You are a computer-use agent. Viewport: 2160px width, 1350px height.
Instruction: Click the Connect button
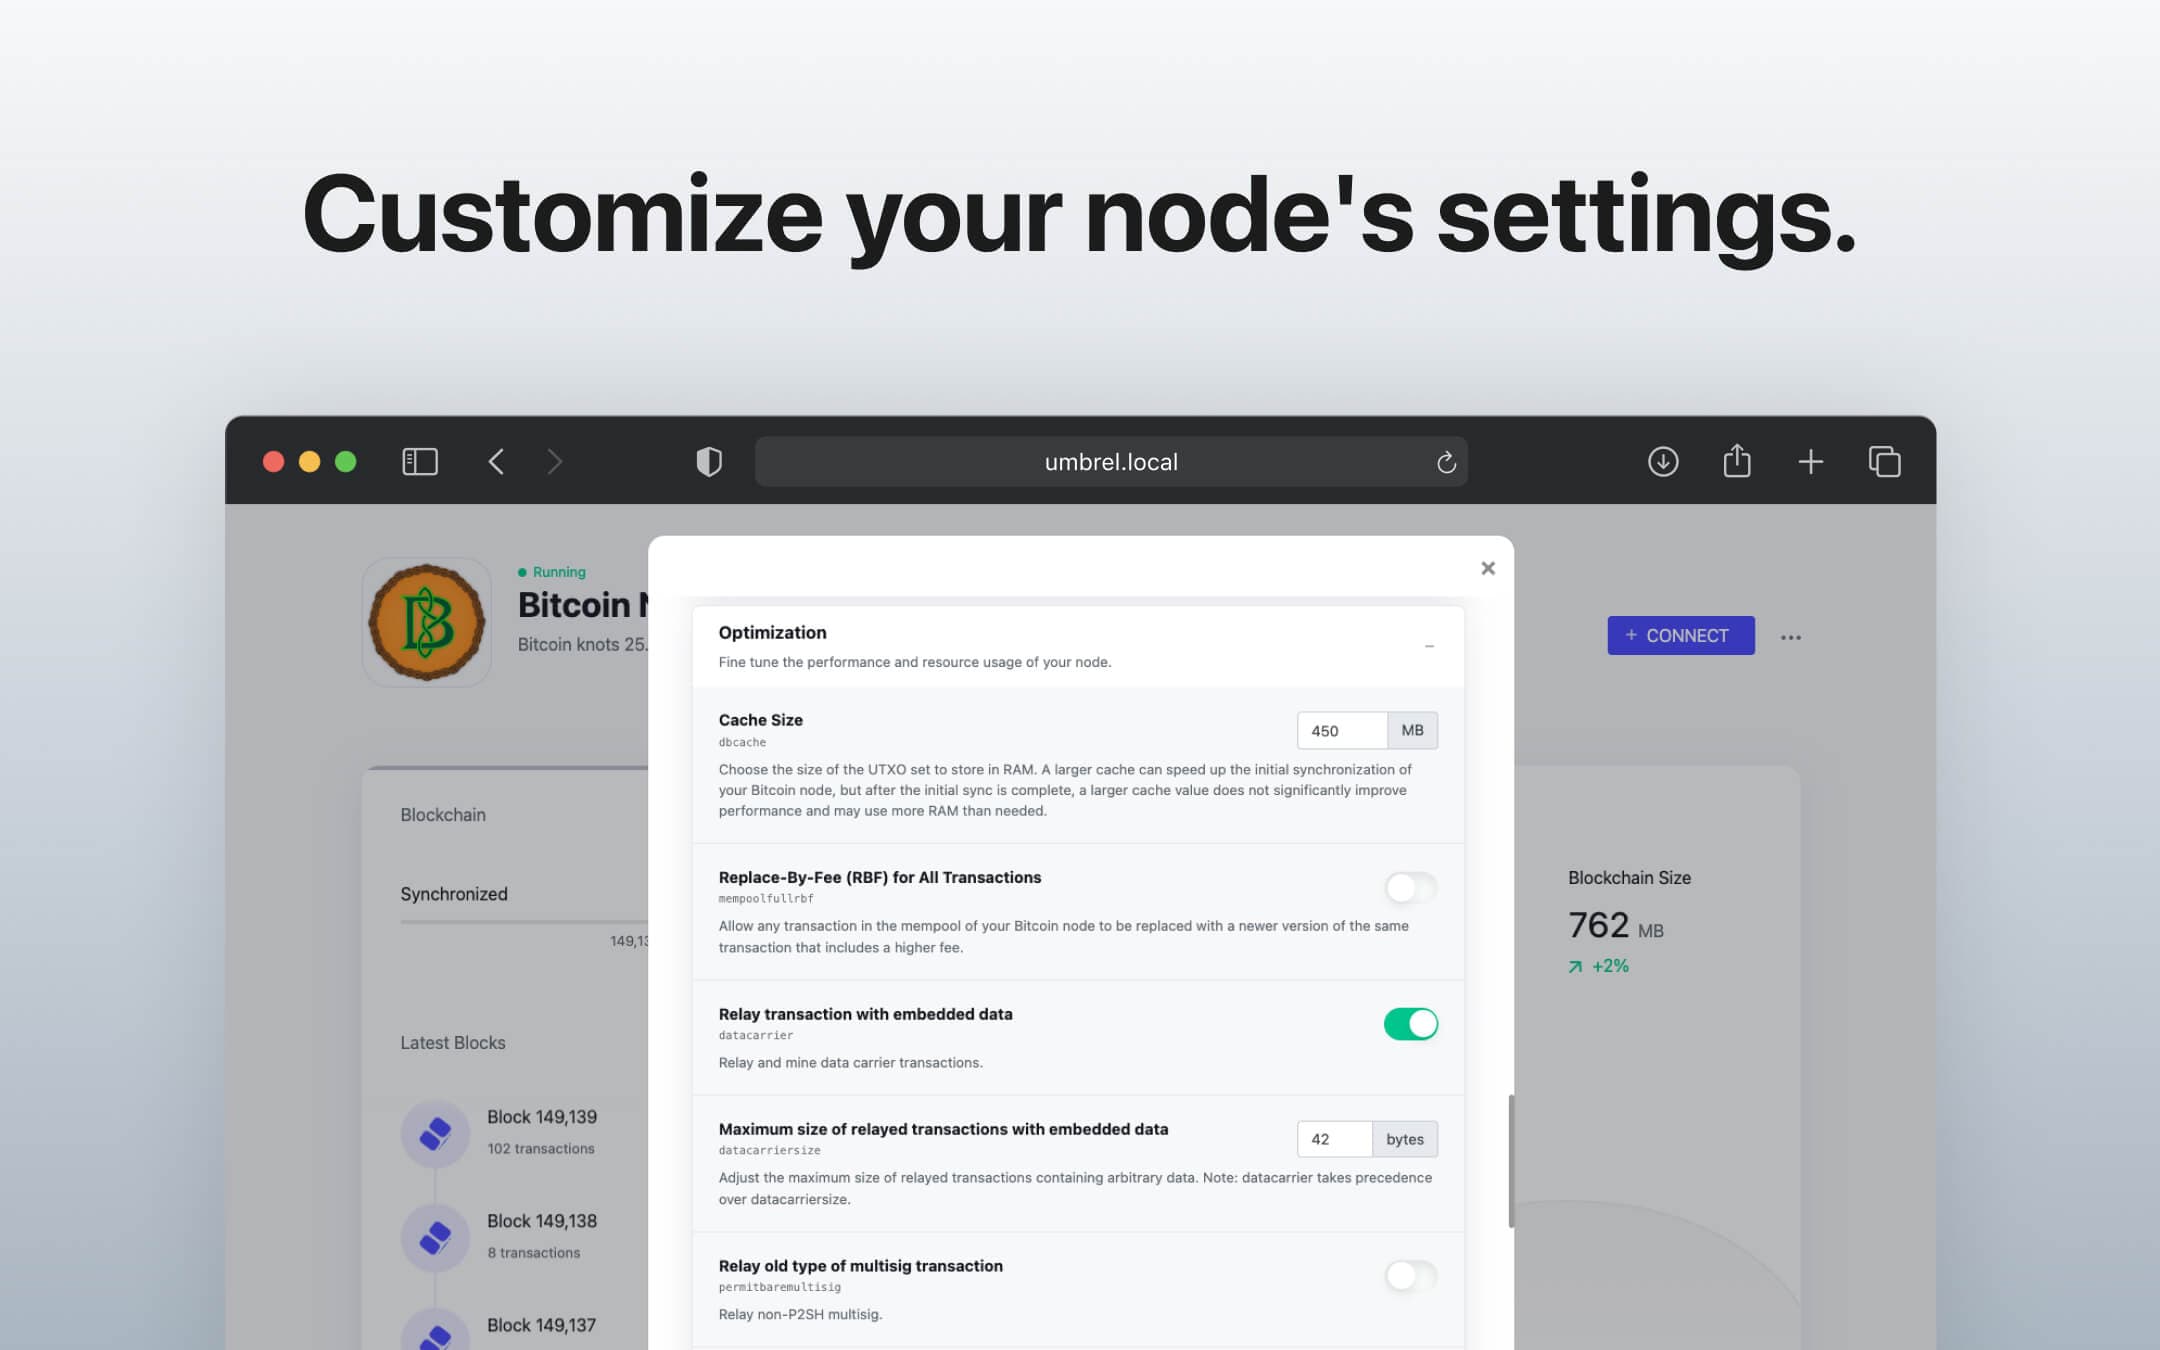click(1680, 635)
